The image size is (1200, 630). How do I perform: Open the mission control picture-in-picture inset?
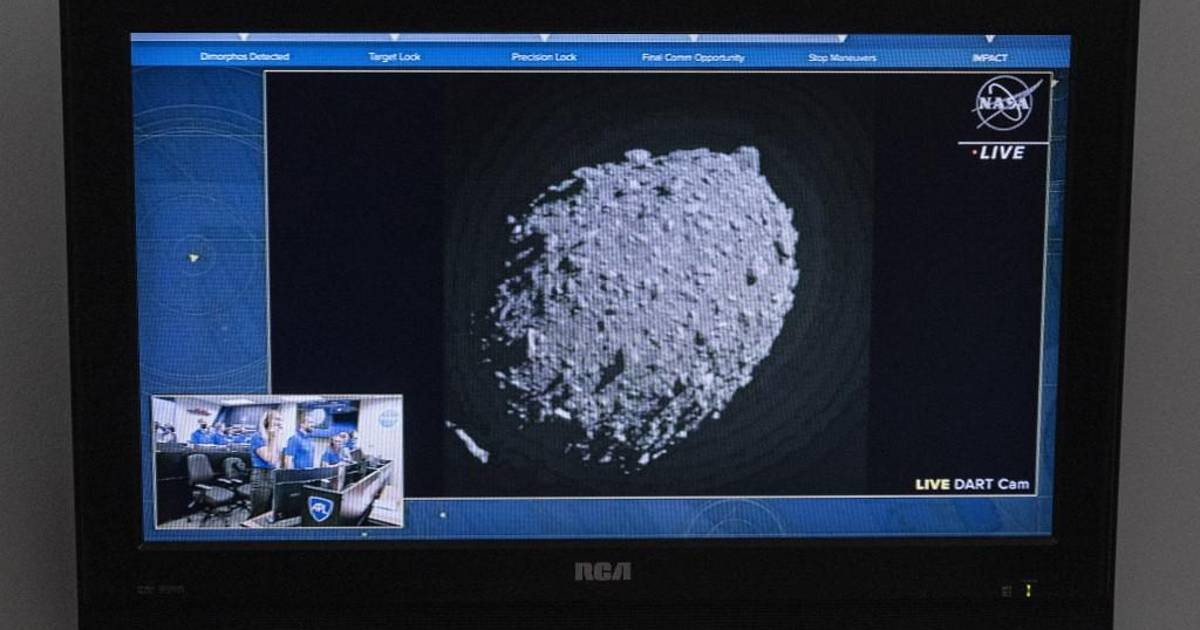click(278, 460)
